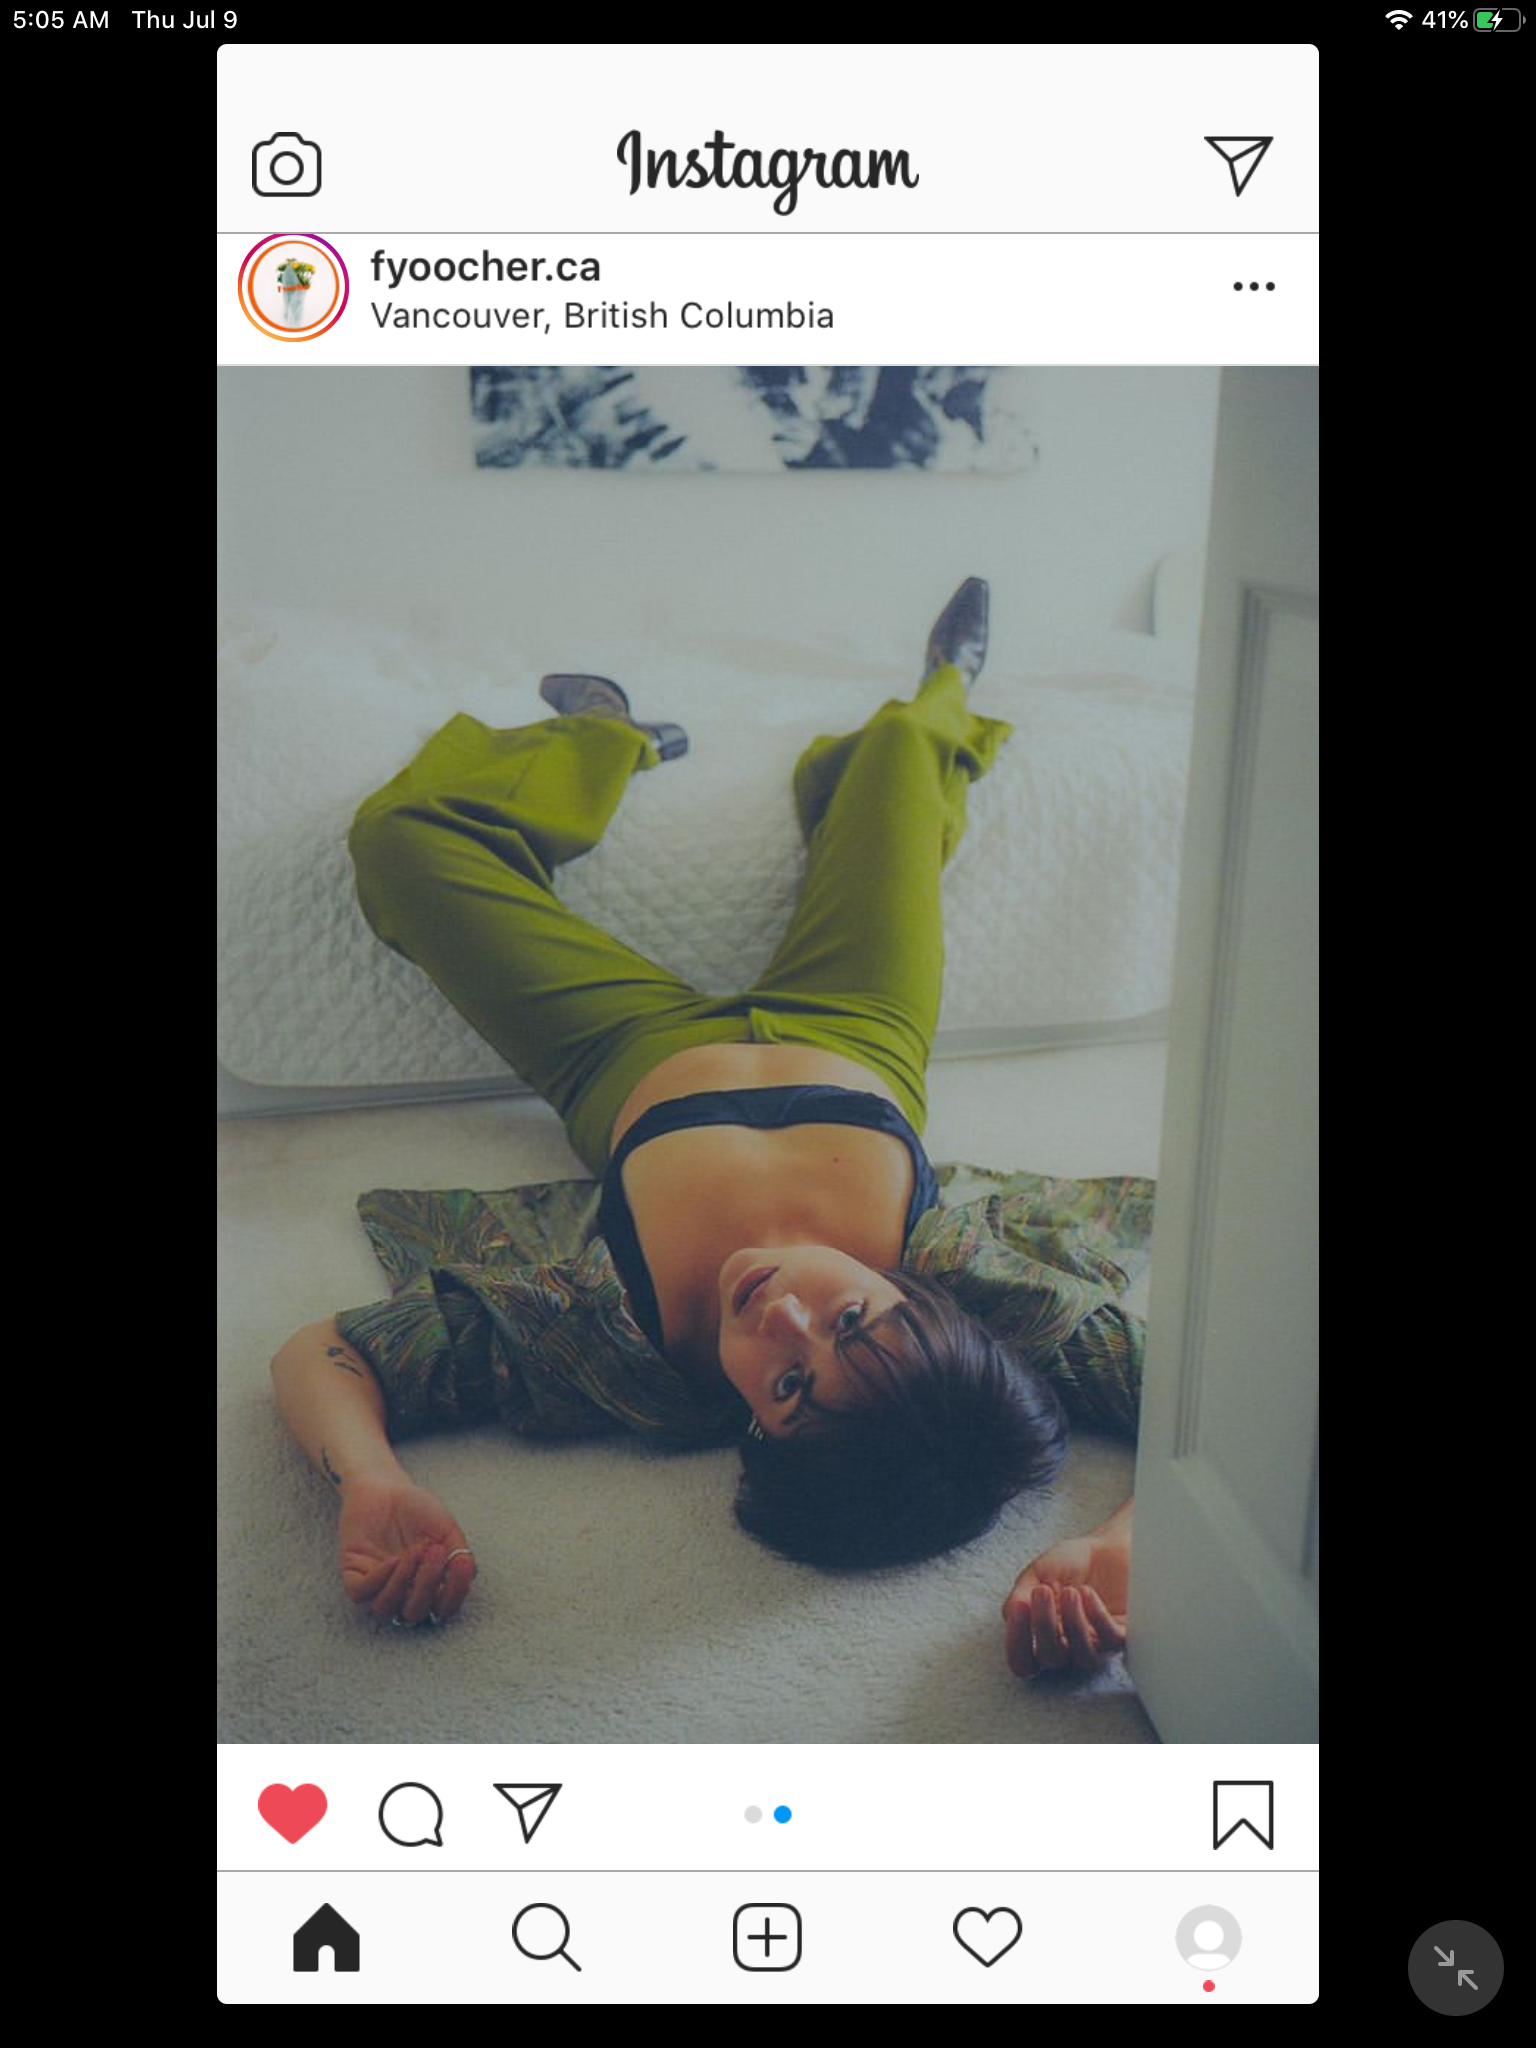Create new post with plus icon

coord(767,1937)
